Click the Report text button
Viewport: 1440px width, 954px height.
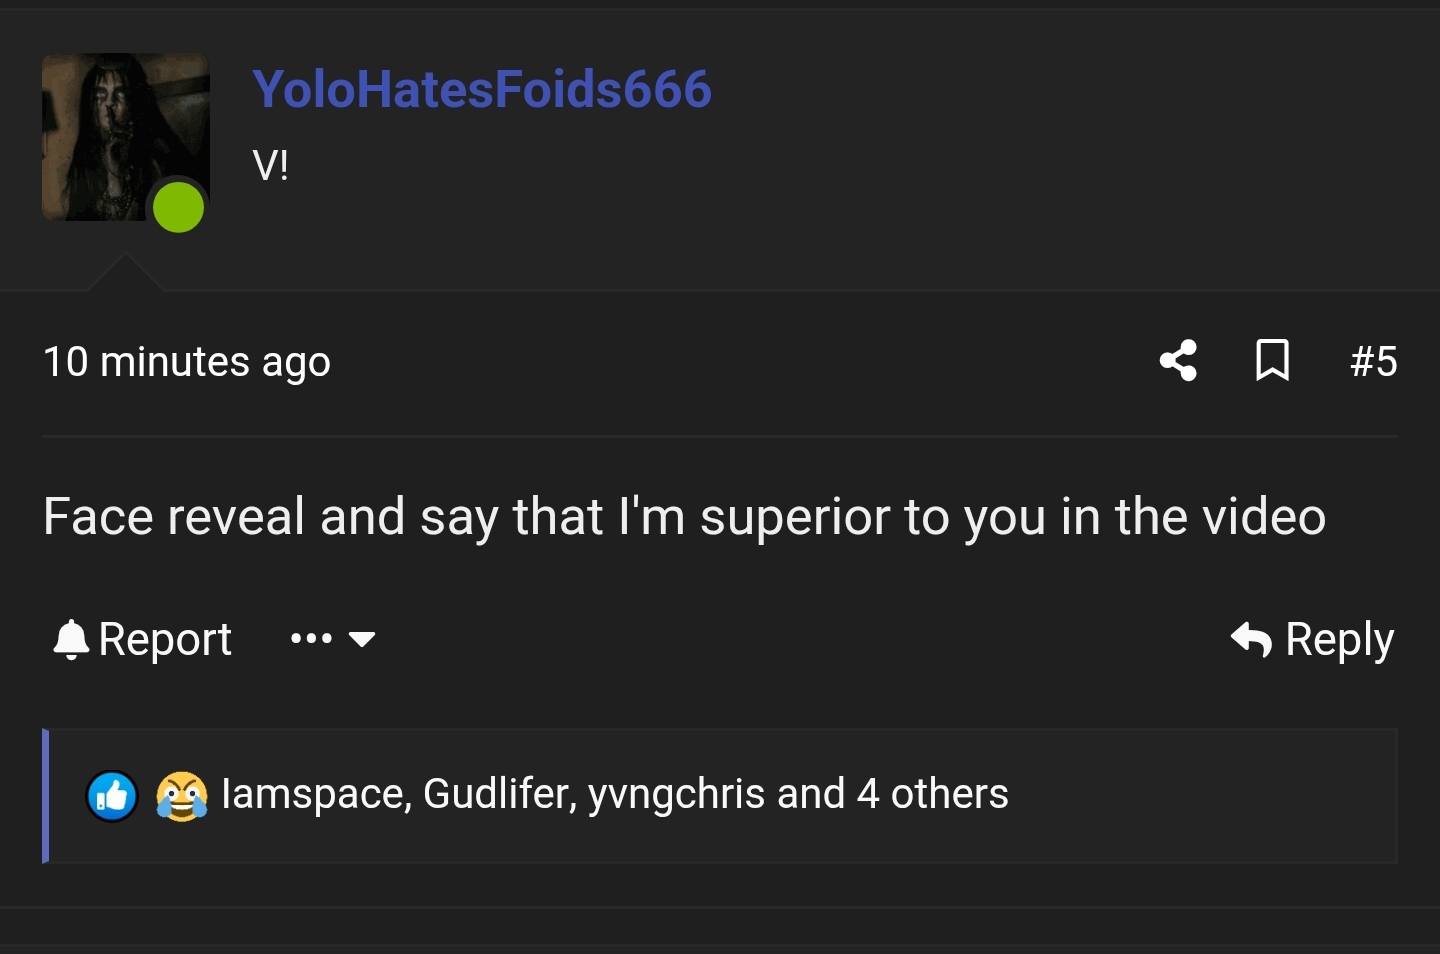pyautogui.click(x=165, y=639)
